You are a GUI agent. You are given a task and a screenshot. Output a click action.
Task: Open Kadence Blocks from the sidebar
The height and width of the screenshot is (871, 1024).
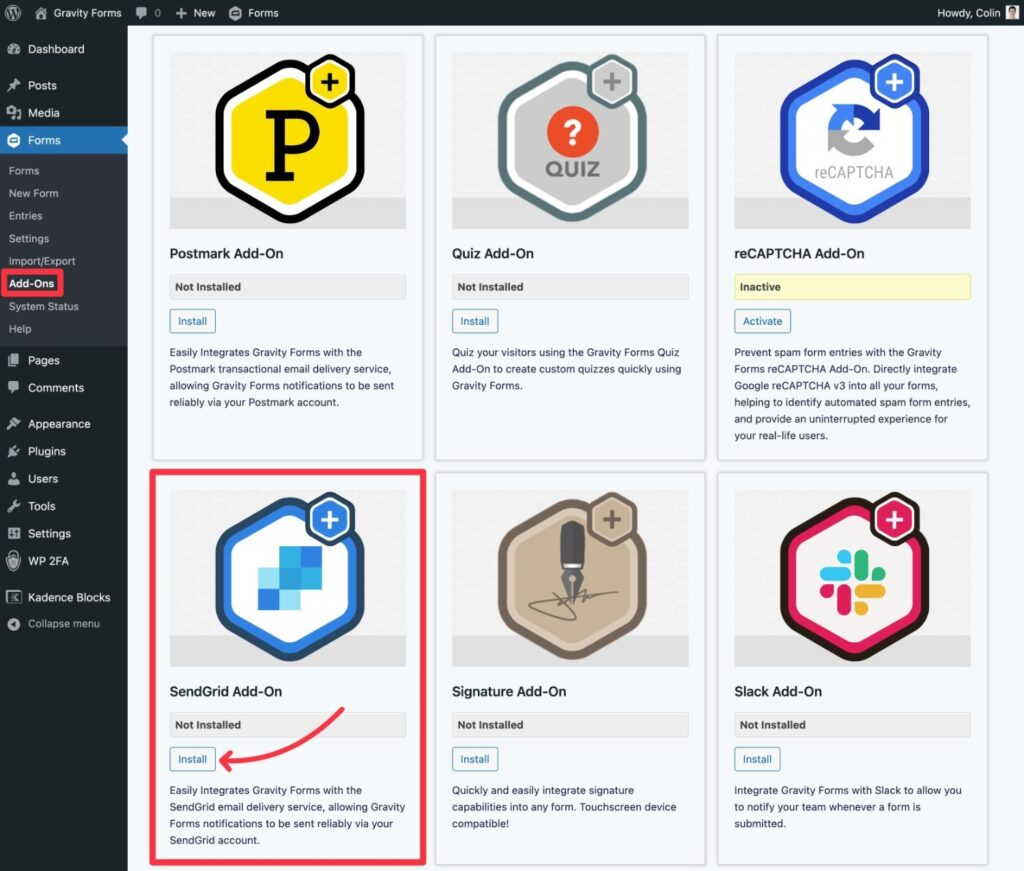pos(14,597)
